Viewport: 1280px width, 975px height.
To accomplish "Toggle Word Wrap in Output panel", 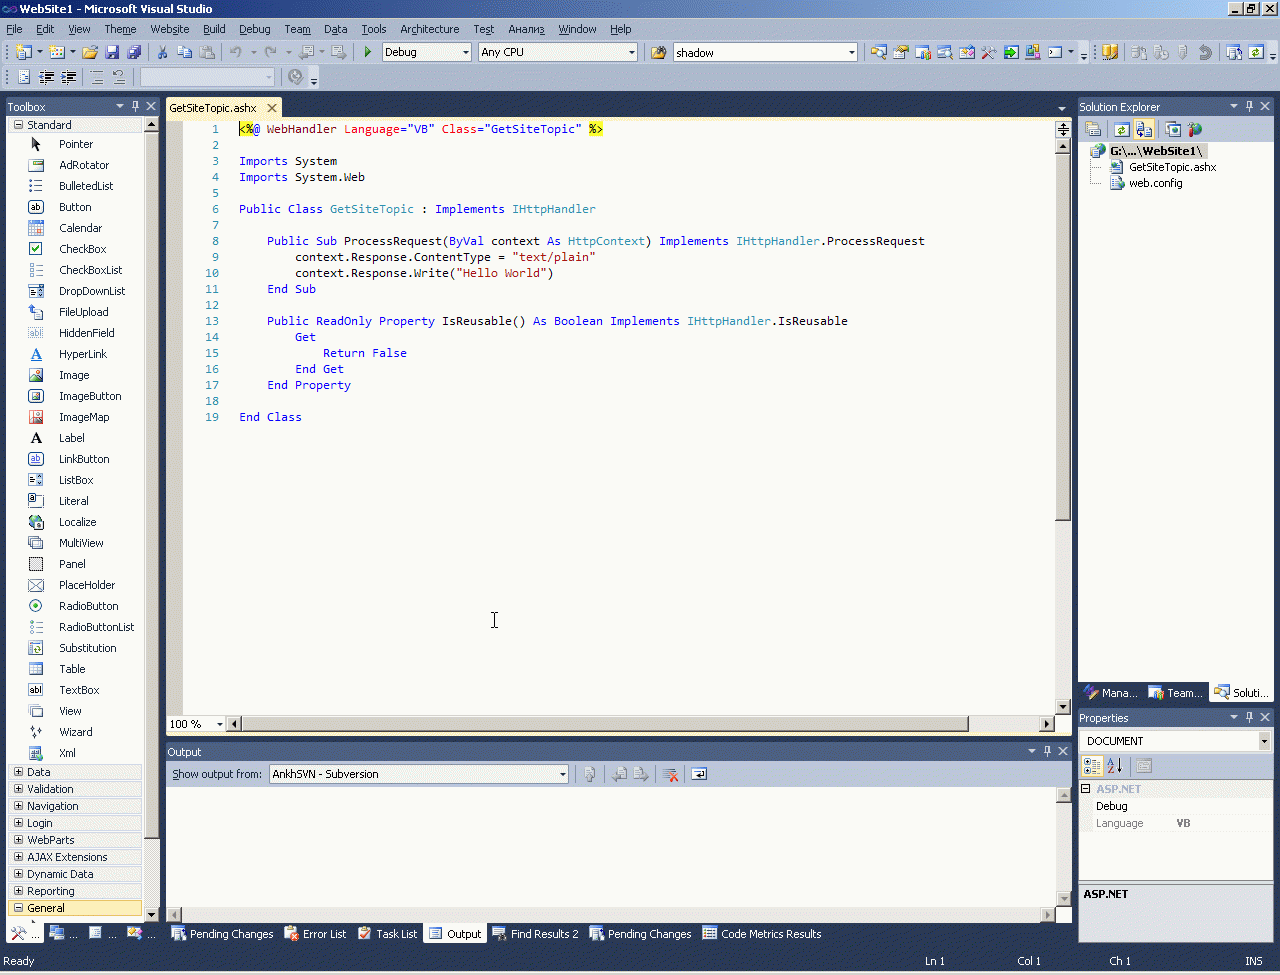I will 699,774.
